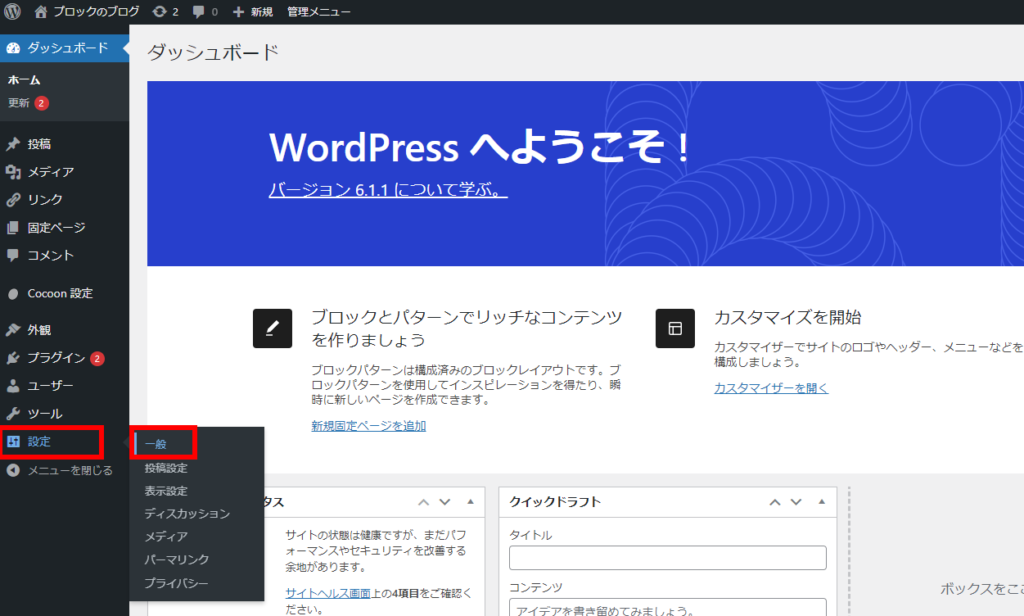Click into the タイトル input field
The width and height of the screenshot is (1024, 616).
pos(667,558)
